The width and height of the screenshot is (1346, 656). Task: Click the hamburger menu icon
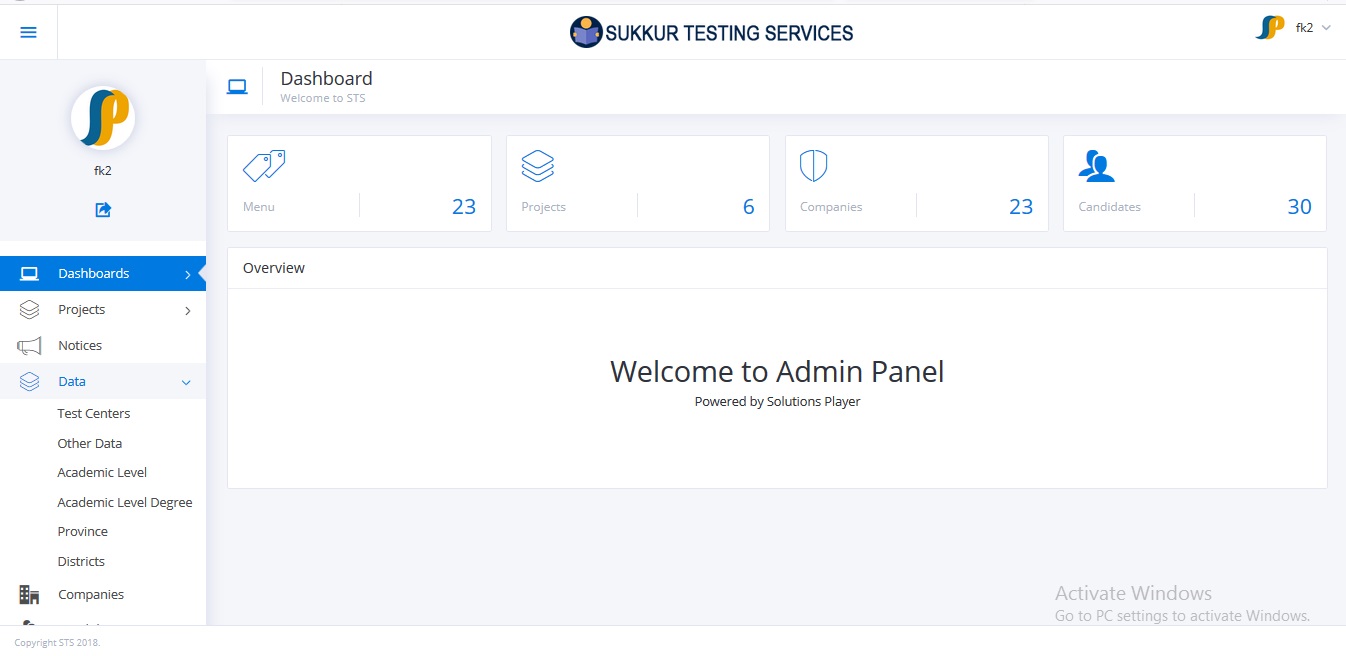pyautogui.click(x=28, y=32)
